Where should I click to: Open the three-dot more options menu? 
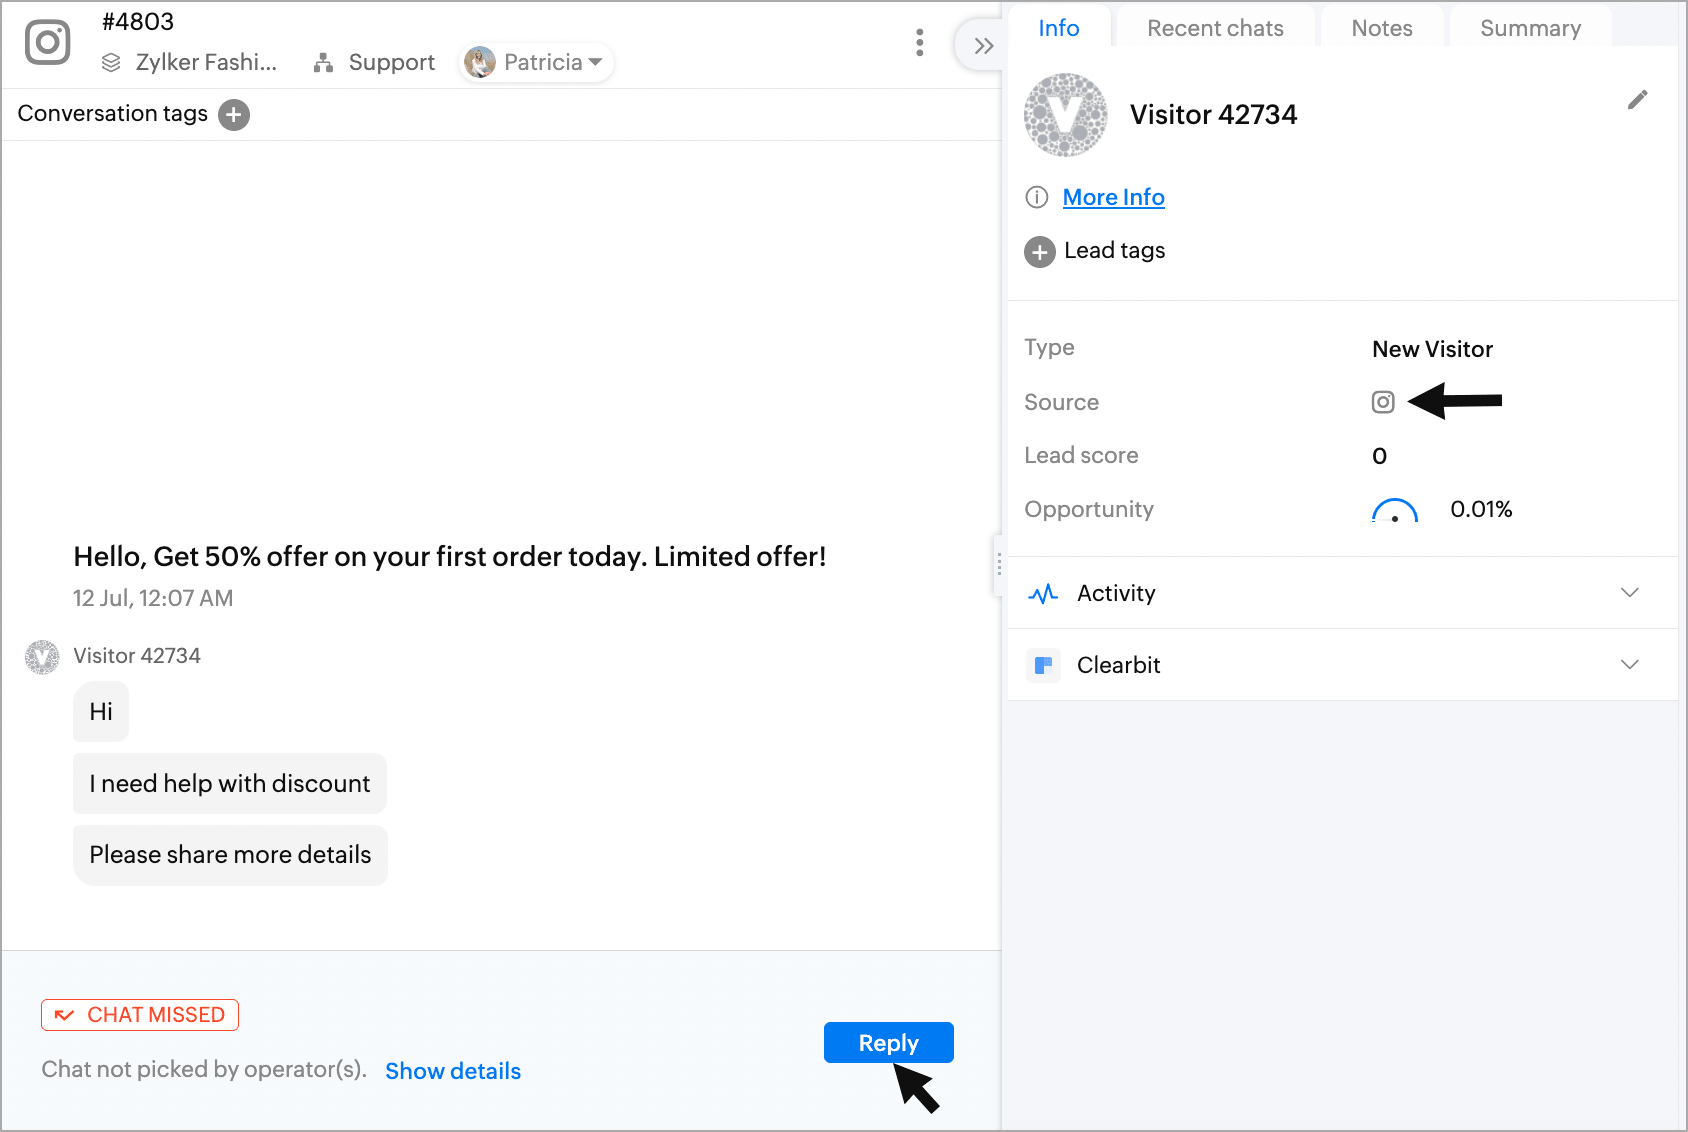tap(919, 43)
